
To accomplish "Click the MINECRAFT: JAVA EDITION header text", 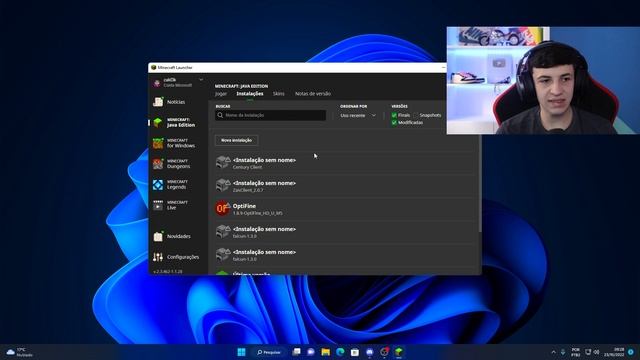I will pos(241,86).
